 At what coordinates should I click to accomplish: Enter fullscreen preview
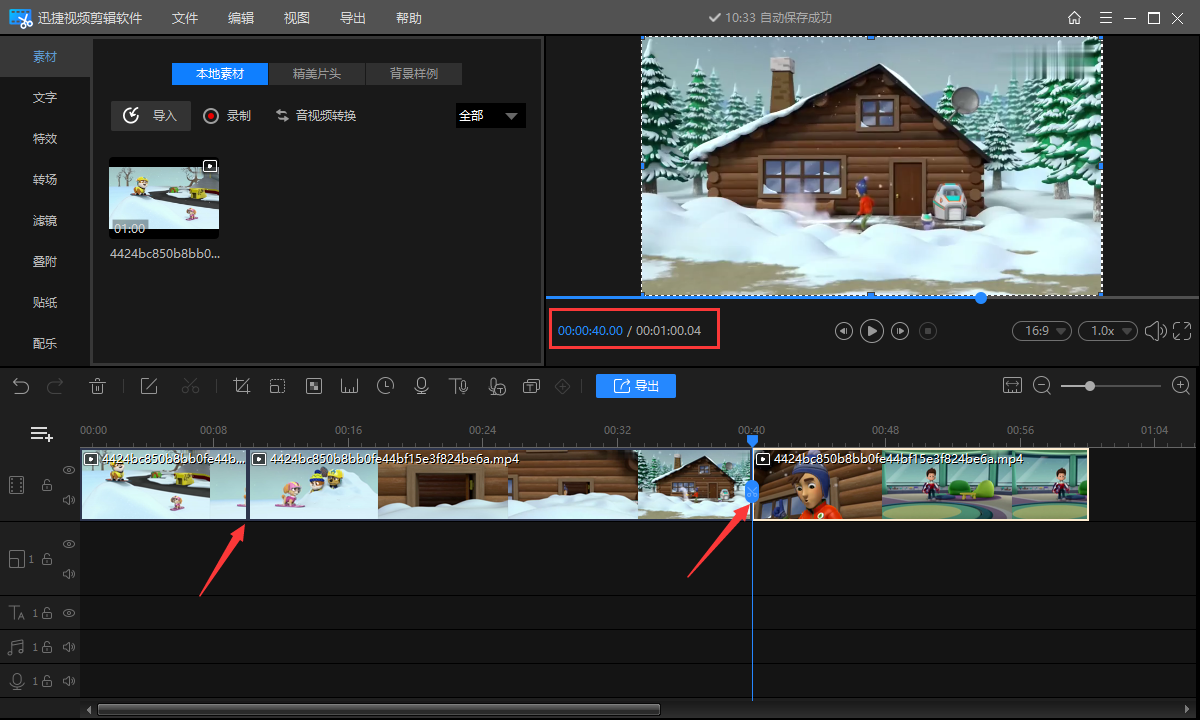pyautogui.click(x=1182, y=331)
